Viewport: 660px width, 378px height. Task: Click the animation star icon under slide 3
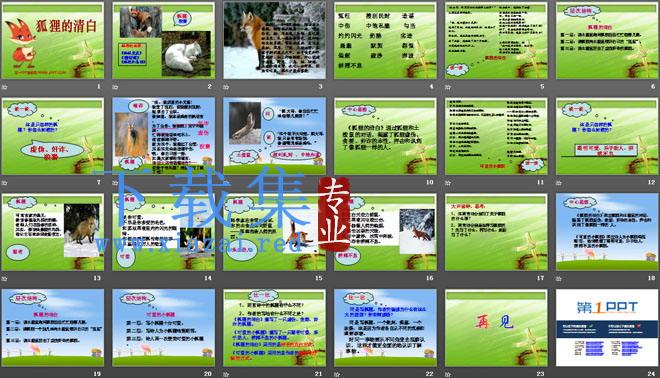(x=226, y=87)
